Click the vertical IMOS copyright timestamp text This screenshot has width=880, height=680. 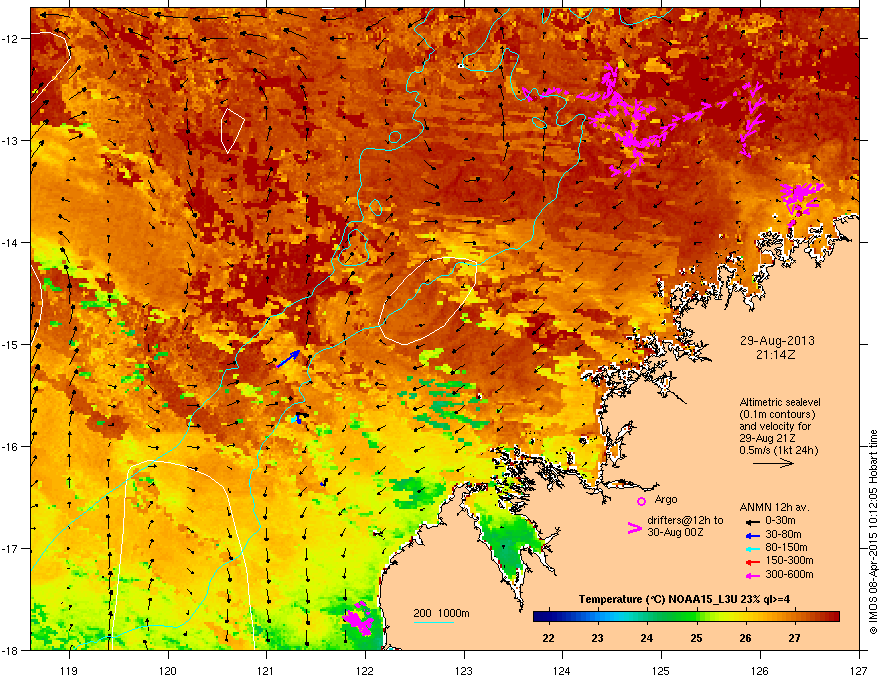(873, 532)
